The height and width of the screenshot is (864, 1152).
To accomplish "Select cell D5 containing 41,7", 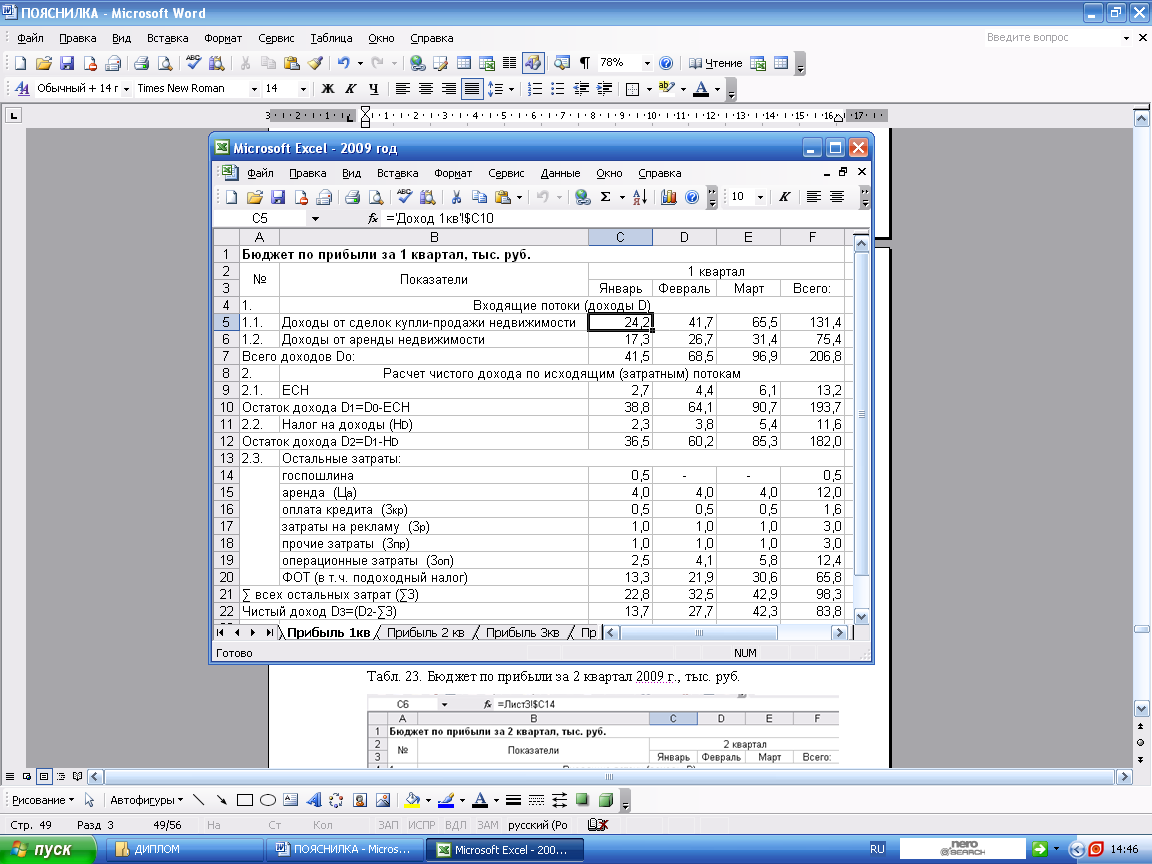I will coord(684,322).
